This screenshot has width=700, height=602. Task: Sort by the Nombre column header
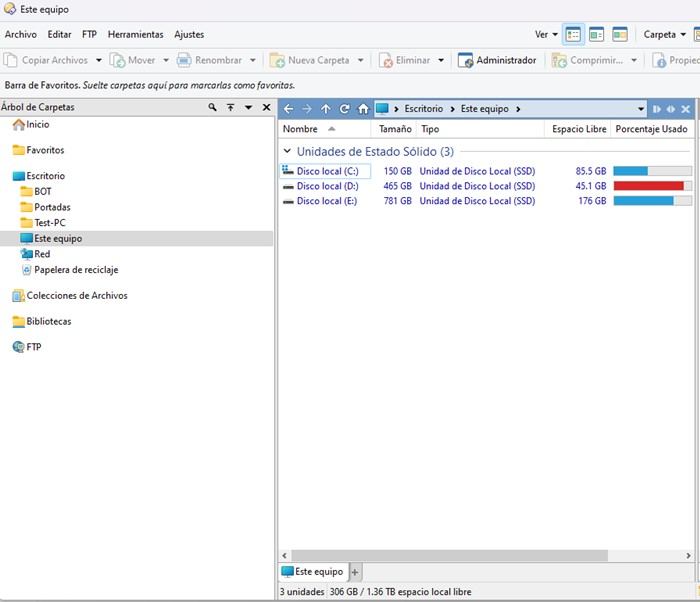324,129
